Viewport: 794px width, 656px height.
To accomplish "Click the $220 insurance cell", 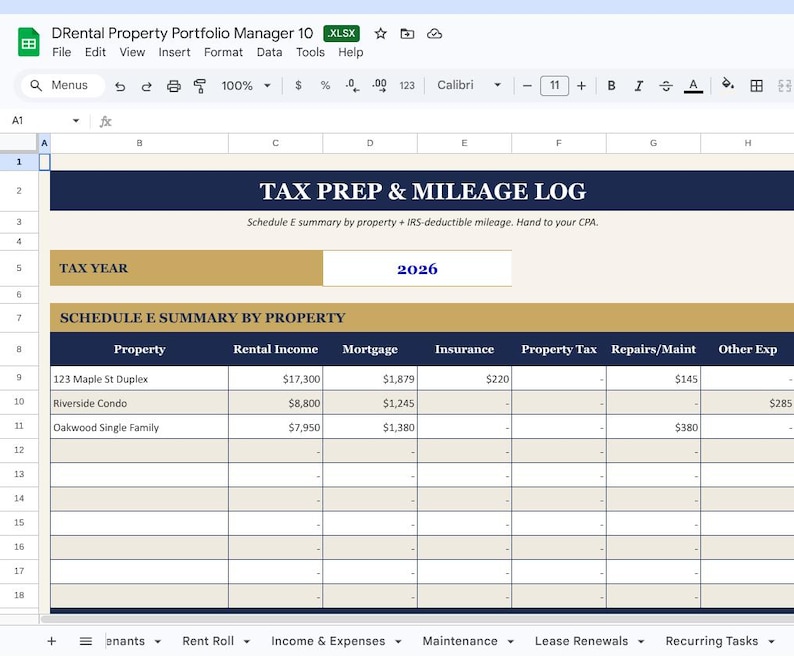I will 464,378.
